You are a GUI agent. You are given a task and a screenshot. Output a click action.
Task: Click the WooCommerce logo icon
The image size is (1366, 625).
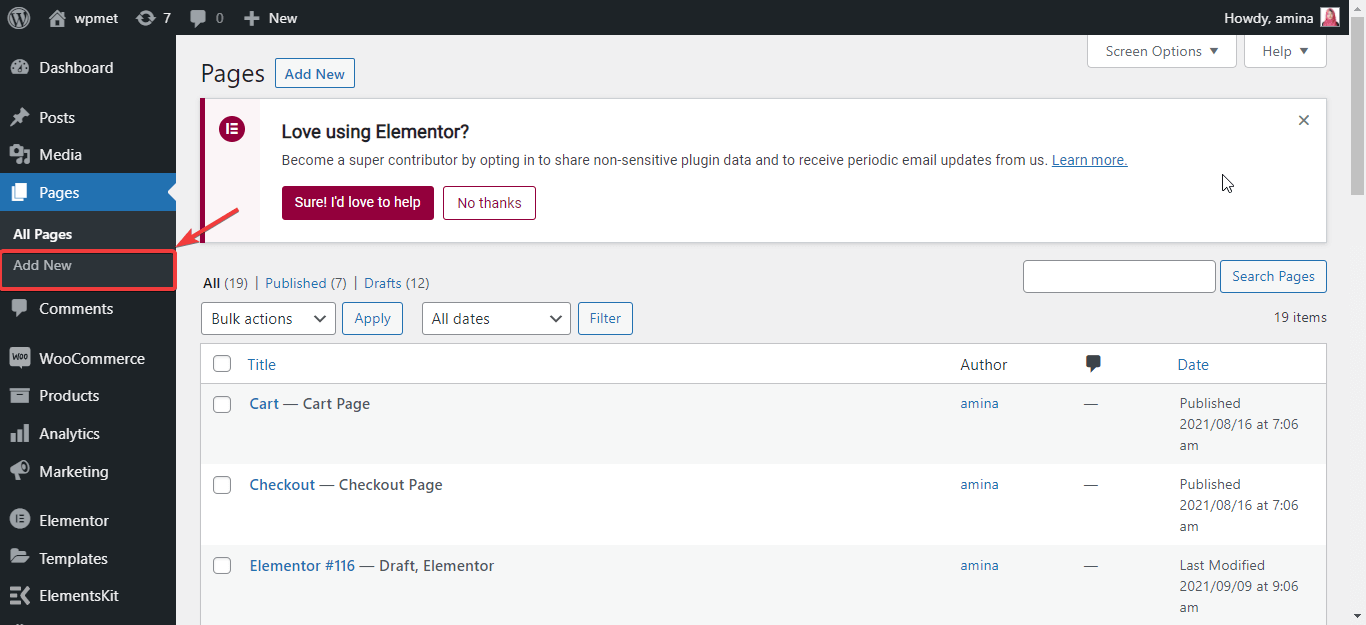click(19, 358)
